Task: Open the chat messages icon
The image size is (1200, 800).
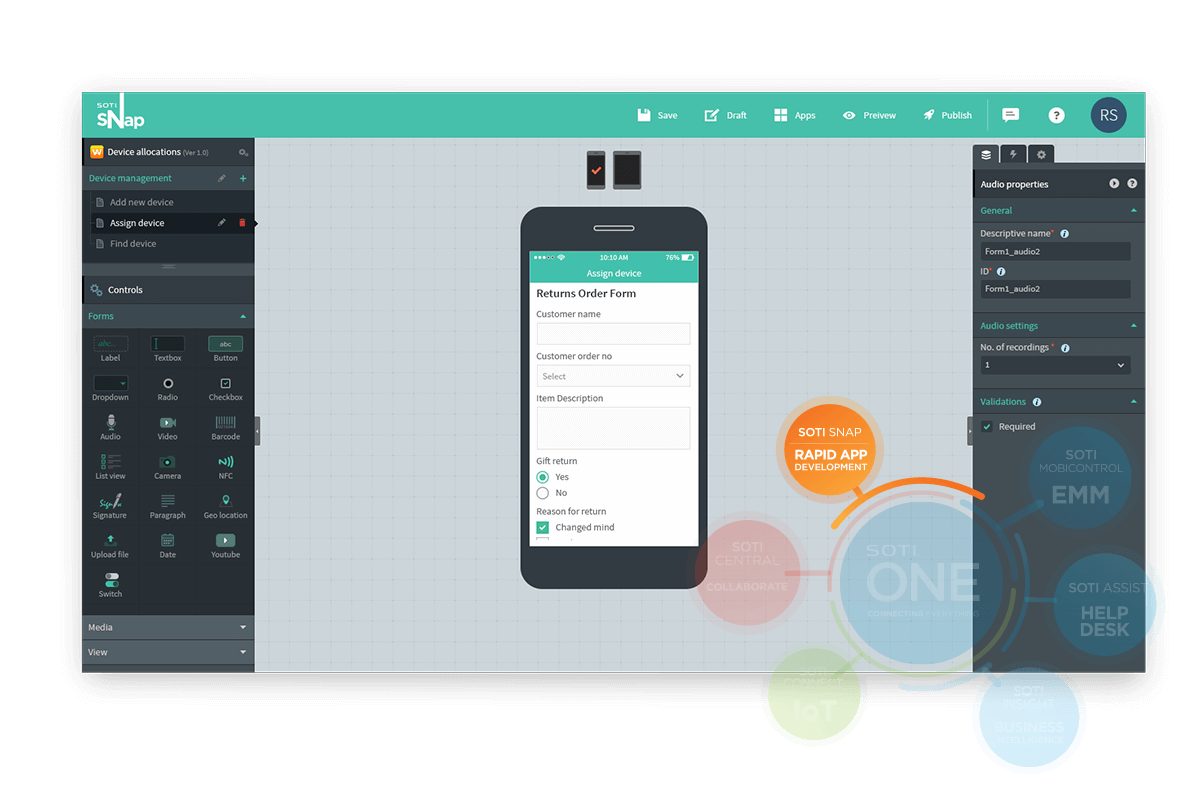Action: click(1011, 115)
